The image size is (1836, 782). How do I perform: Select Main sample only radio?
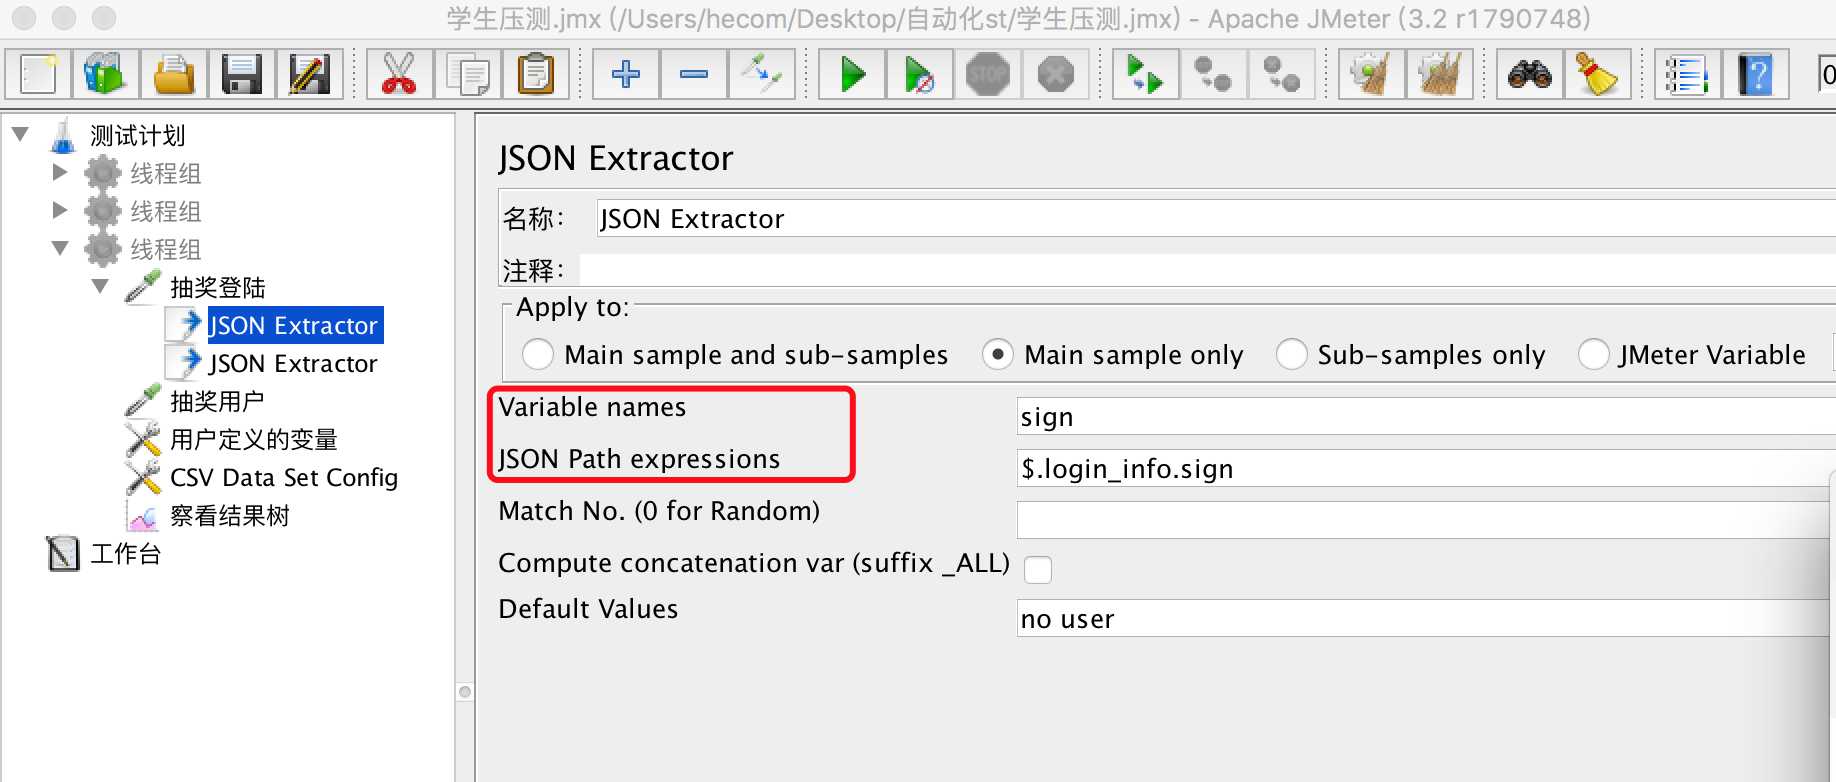coord(998,354)
